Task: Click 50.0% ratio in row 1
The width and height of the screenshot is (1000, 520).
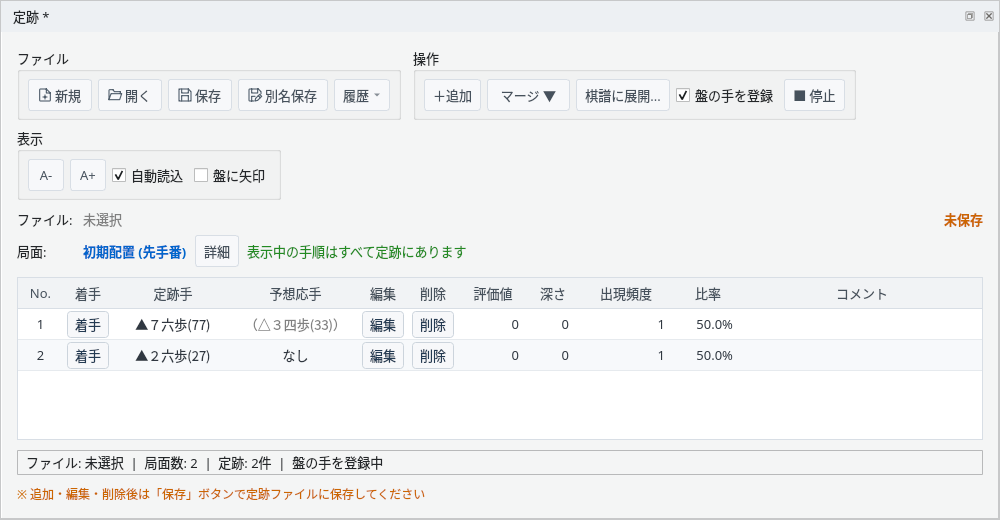Action: coord(714,325)
